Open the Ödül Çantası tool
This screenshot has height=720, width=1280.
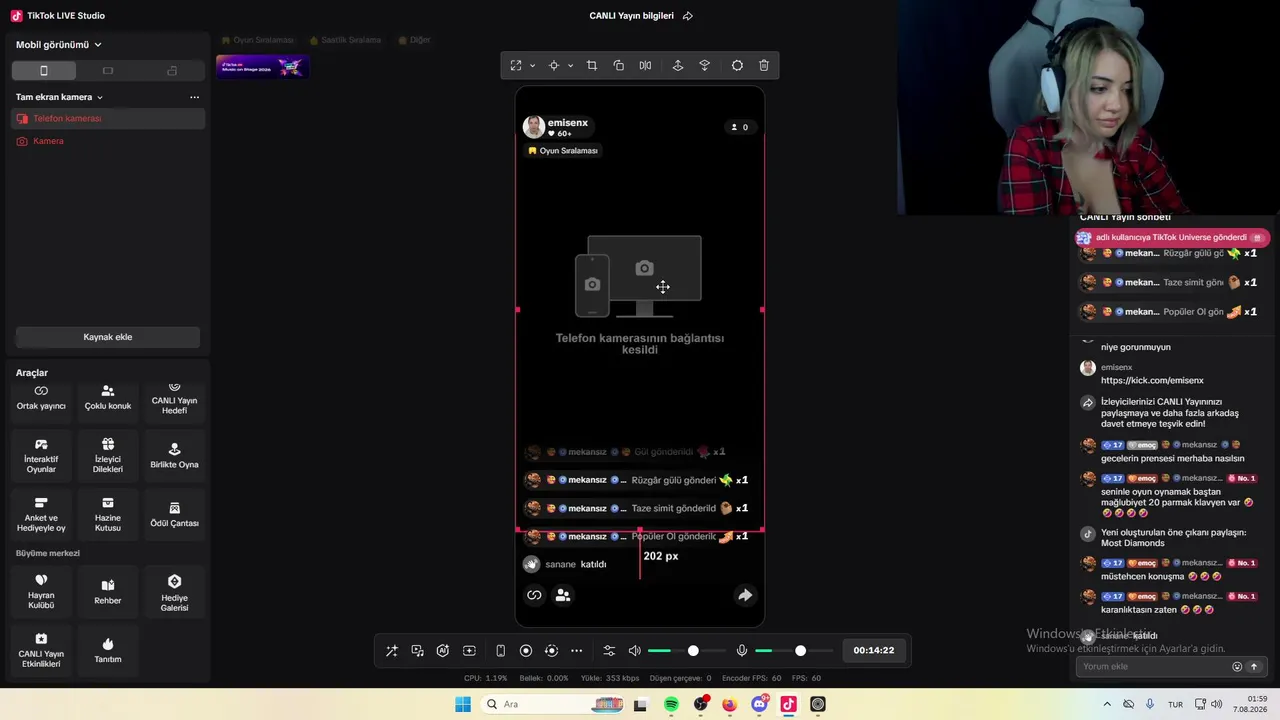(174, 514)
